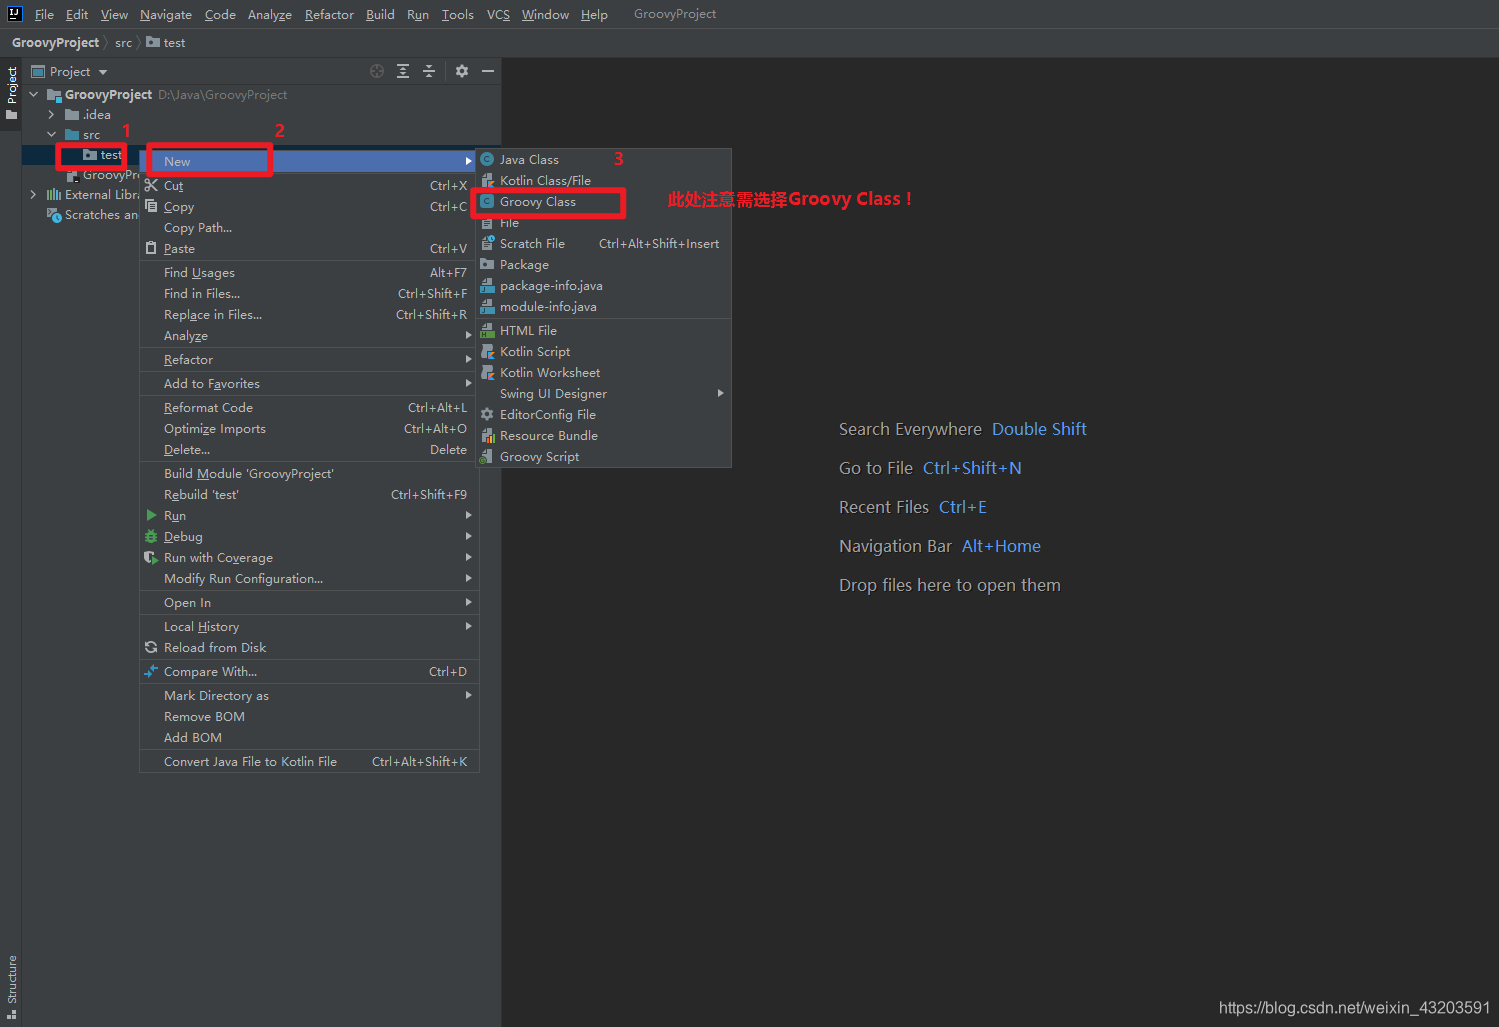This screenshot has height=1027, width=1499.
Task: Choose Optimize Imports
Action: [x=309, y=428]
